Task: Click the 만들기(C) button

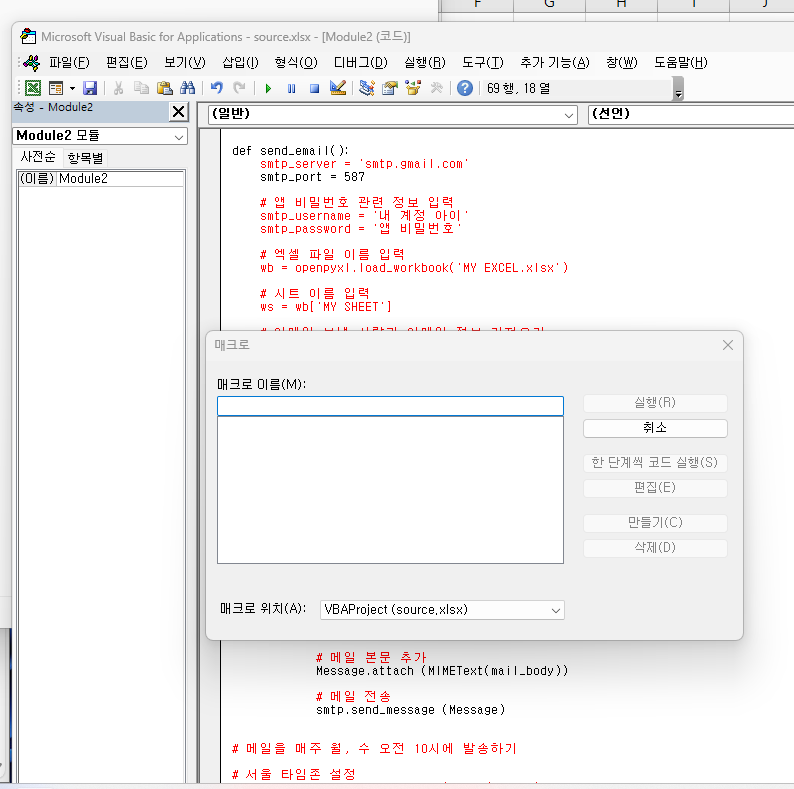Action: [x=655, y=523]
